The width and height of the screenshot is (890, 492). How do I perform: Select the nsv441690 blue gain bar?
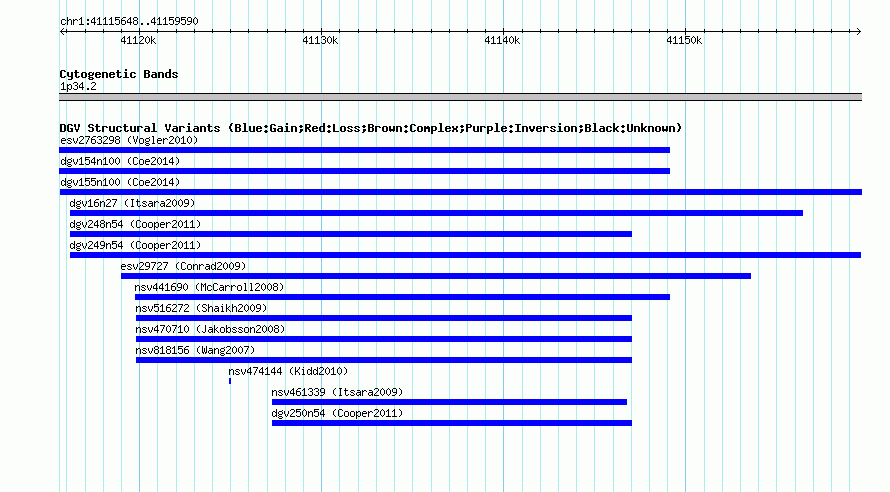point(402,297)
